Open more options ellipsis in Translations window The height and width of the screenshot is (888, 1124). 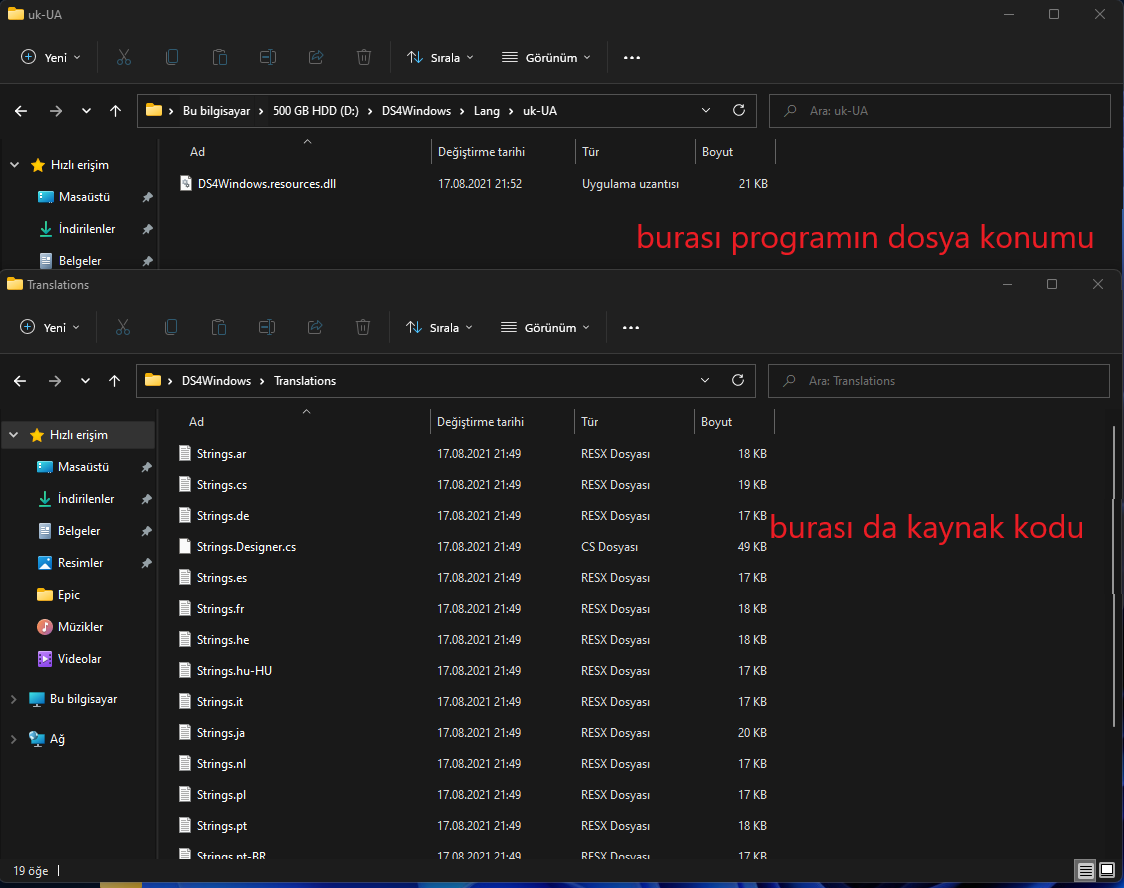tap(631, 328)
